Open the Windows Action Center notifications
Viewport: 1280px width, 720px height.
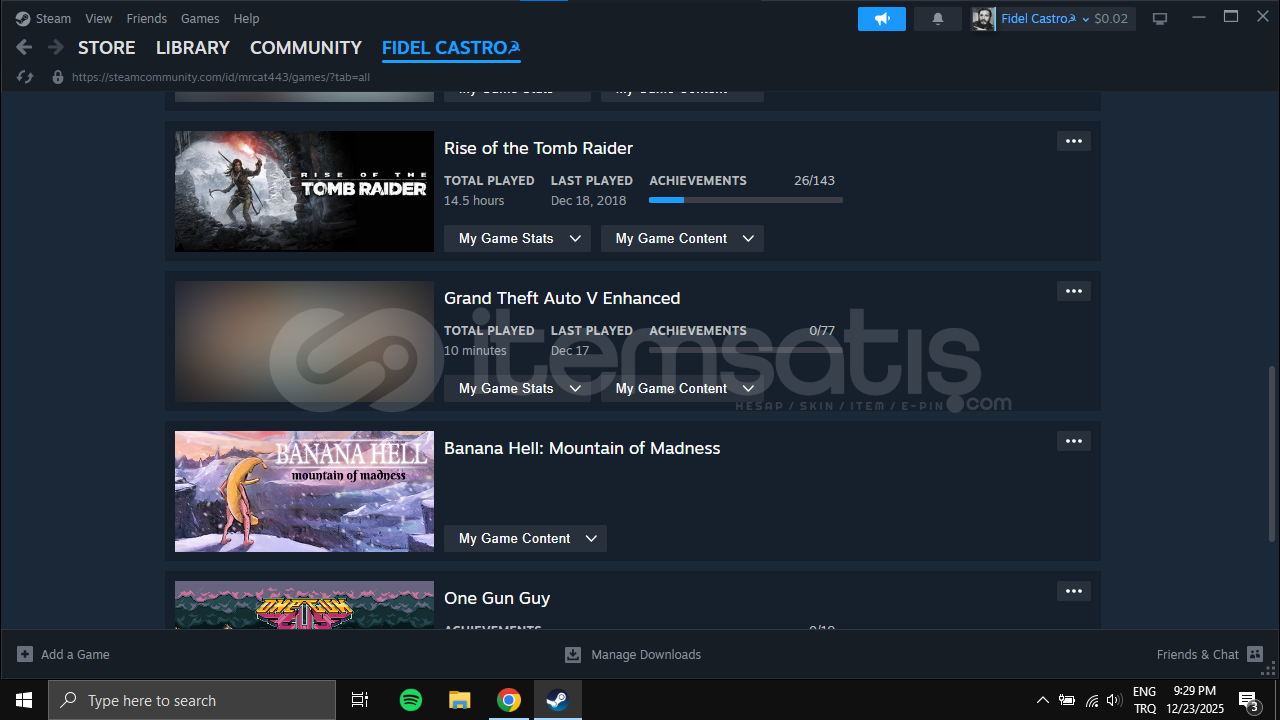coord(1249,700)
